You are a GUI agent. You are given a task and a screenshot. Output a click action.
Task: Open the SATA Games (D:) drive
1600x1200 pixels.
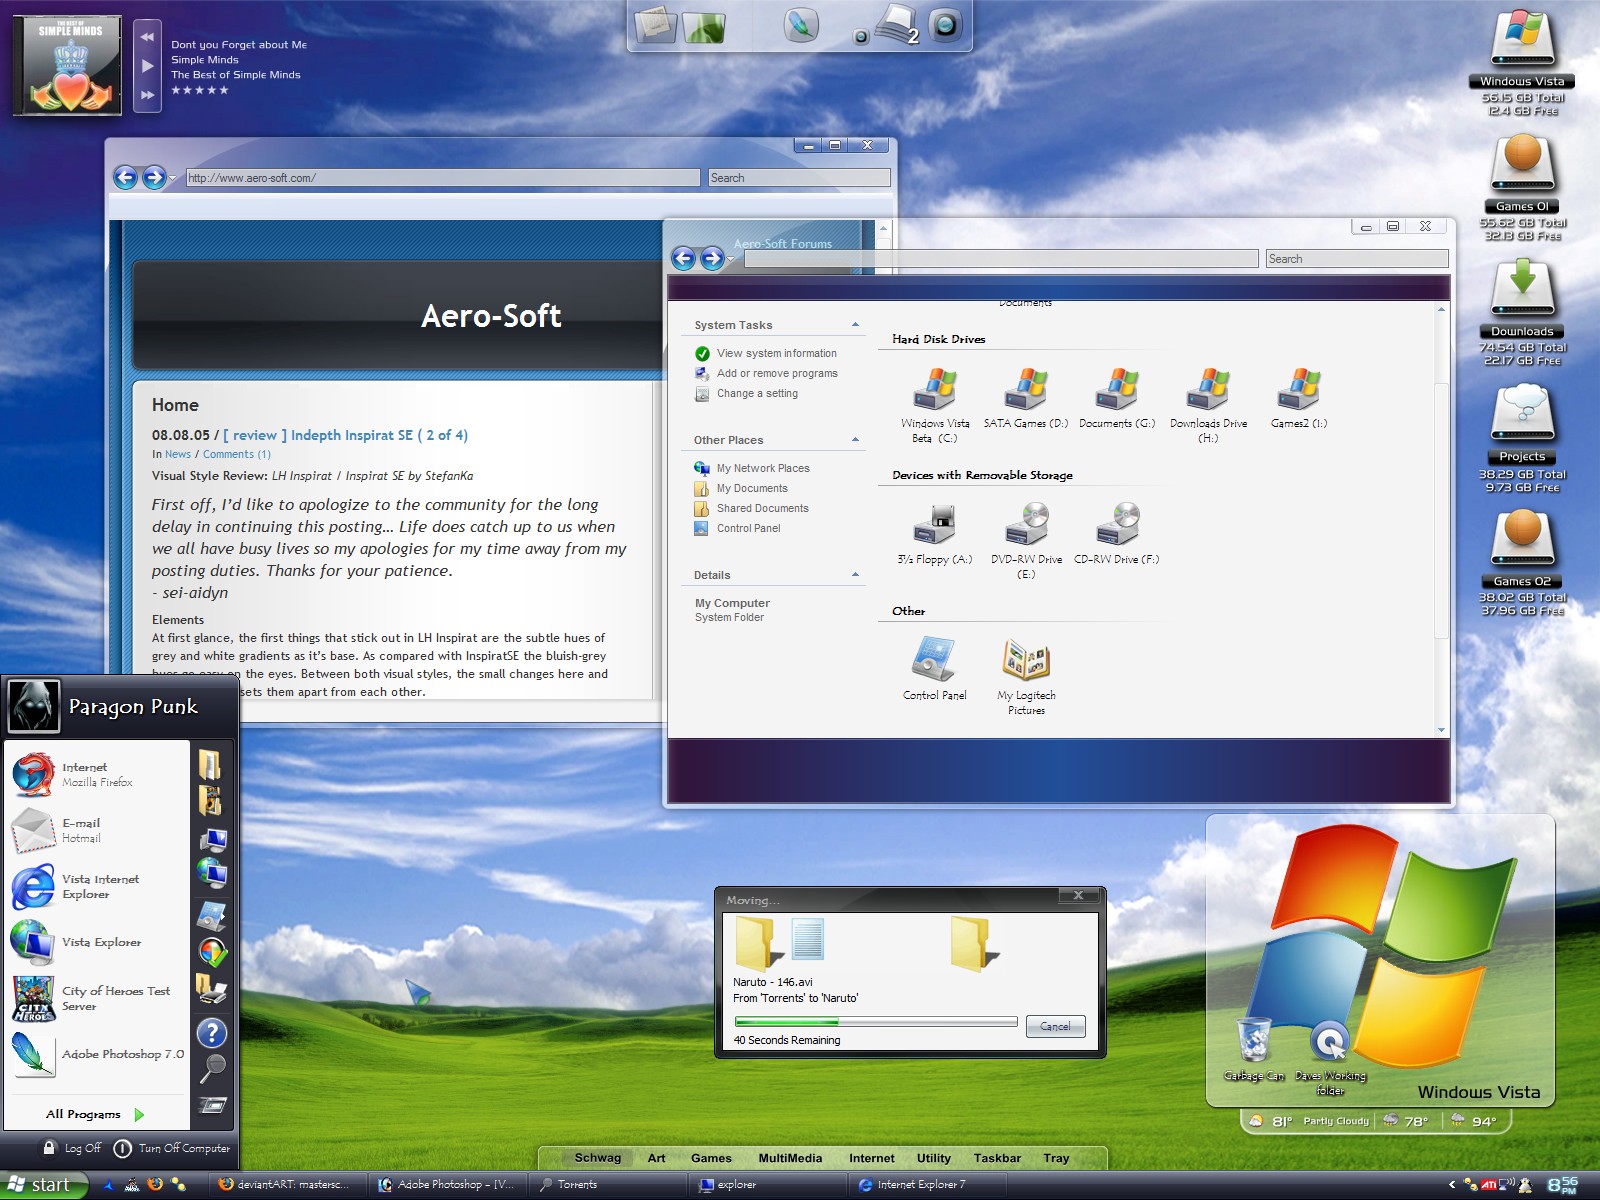(x=1026, y=398)
